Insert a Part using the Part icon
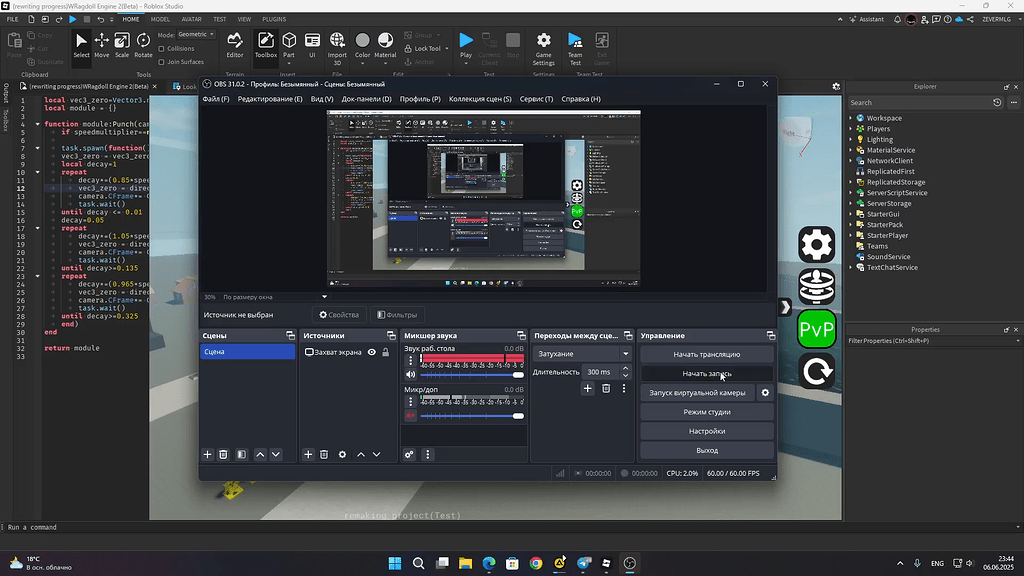1024x576 pixels. (x=289, y=40)
